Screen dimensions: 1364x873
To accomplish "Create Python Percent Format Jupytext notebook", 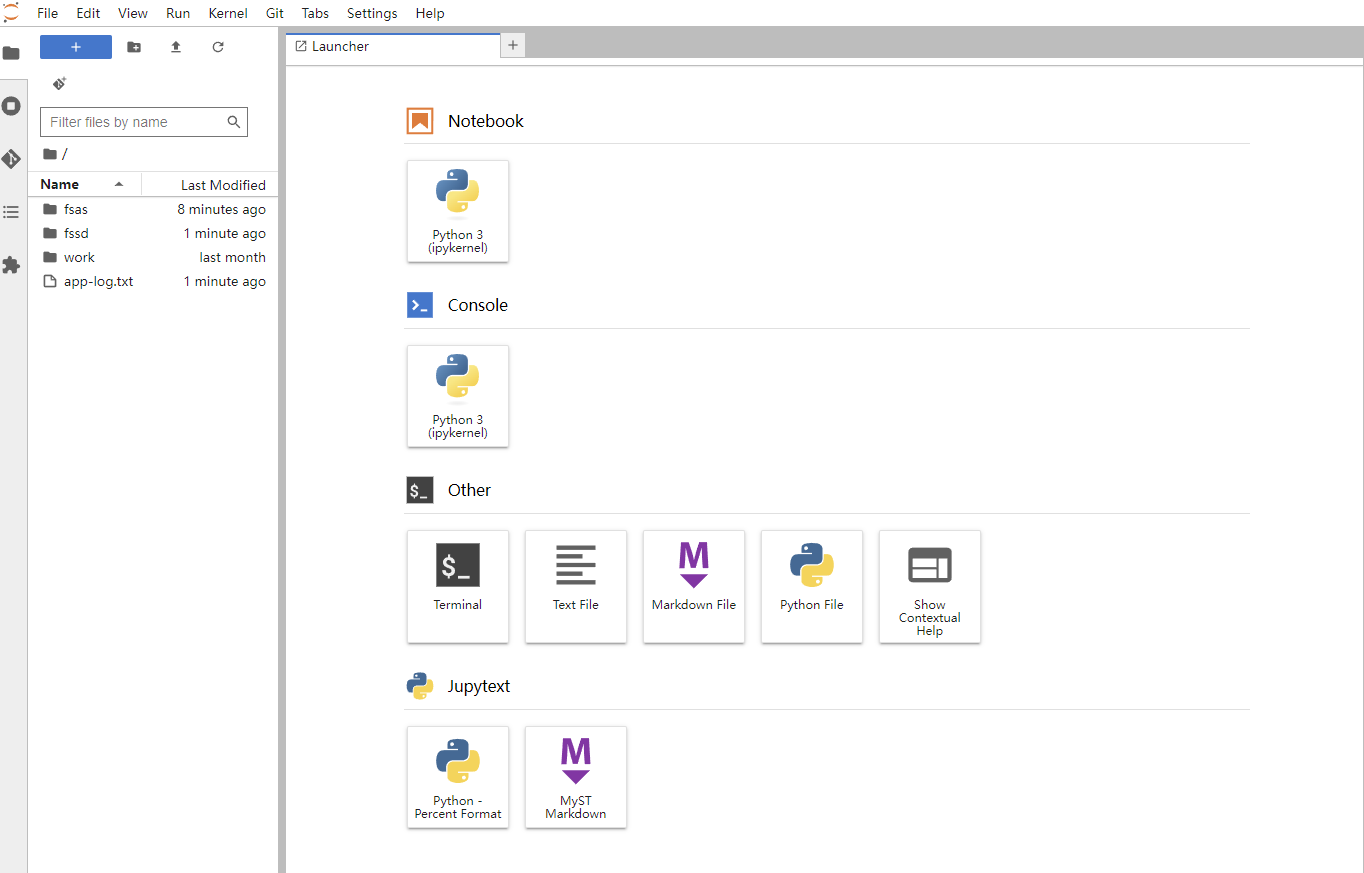I will [458, 777].
